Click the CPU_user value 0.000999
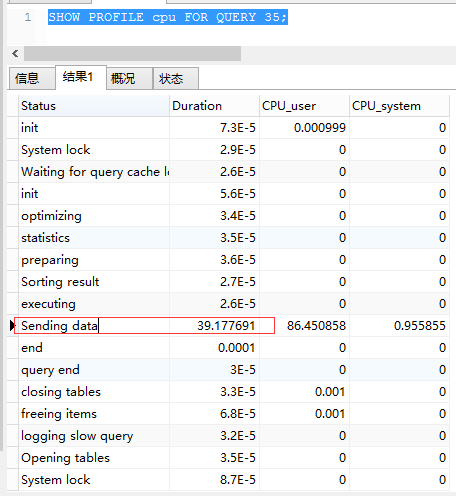The height and width of the screenshot is (496, 456). point(320,128)
